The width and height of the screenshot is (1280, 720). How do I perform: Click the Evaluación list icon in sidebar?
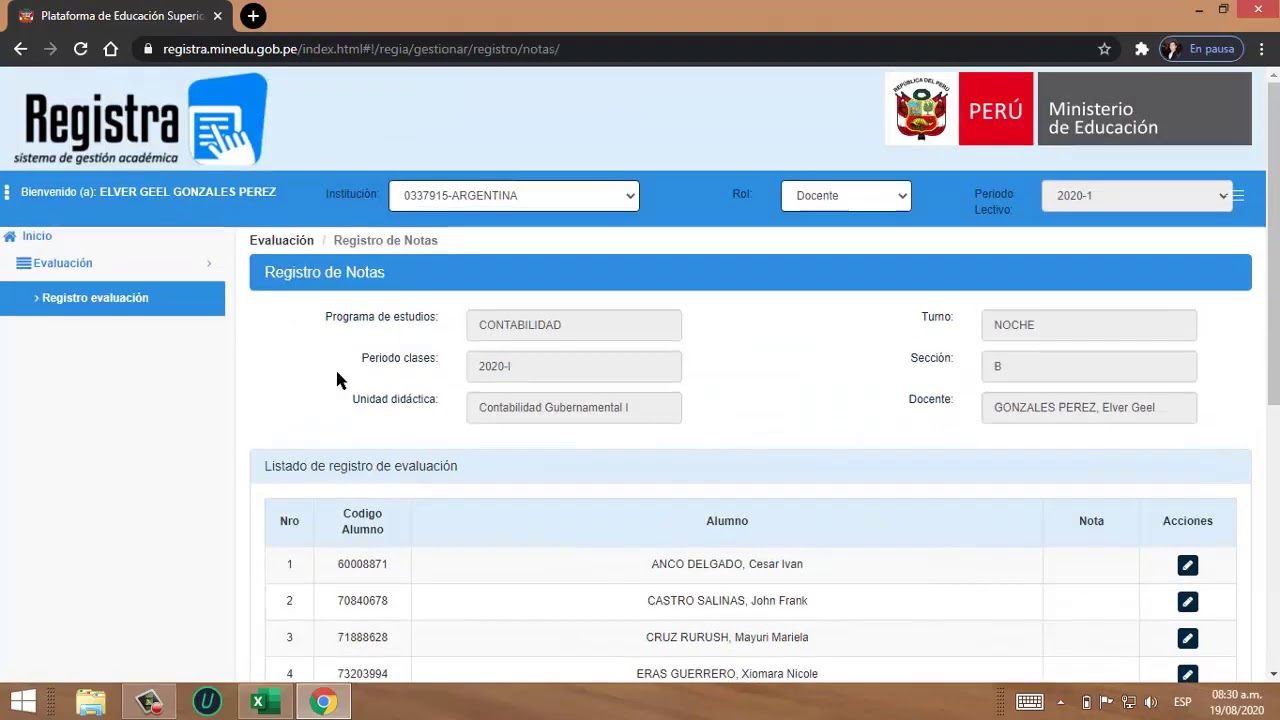[23, 263]
